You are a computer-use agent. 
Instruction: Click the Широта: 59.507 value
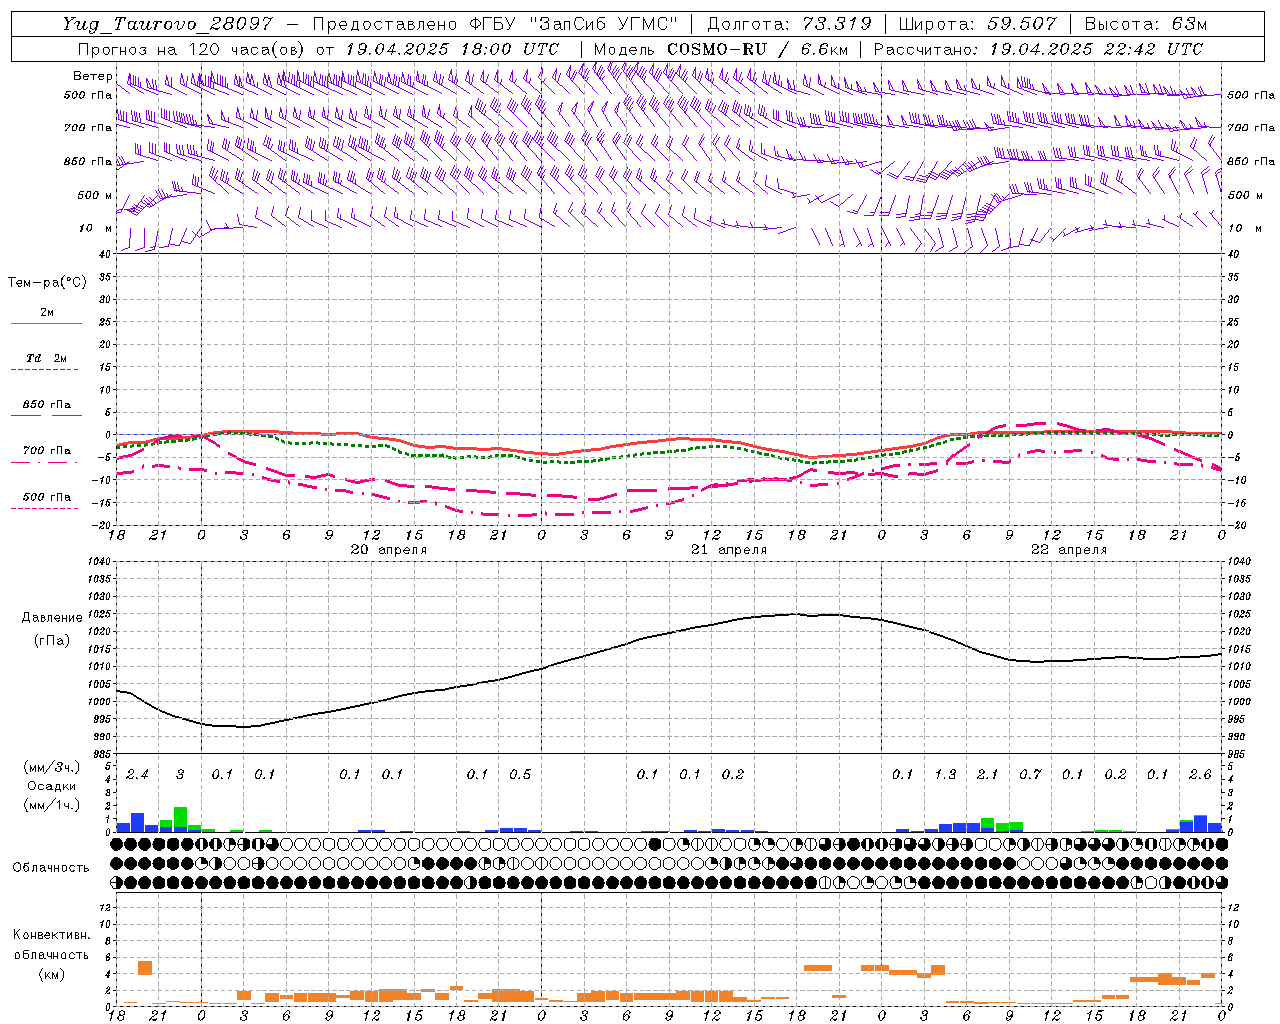(977, 24)
